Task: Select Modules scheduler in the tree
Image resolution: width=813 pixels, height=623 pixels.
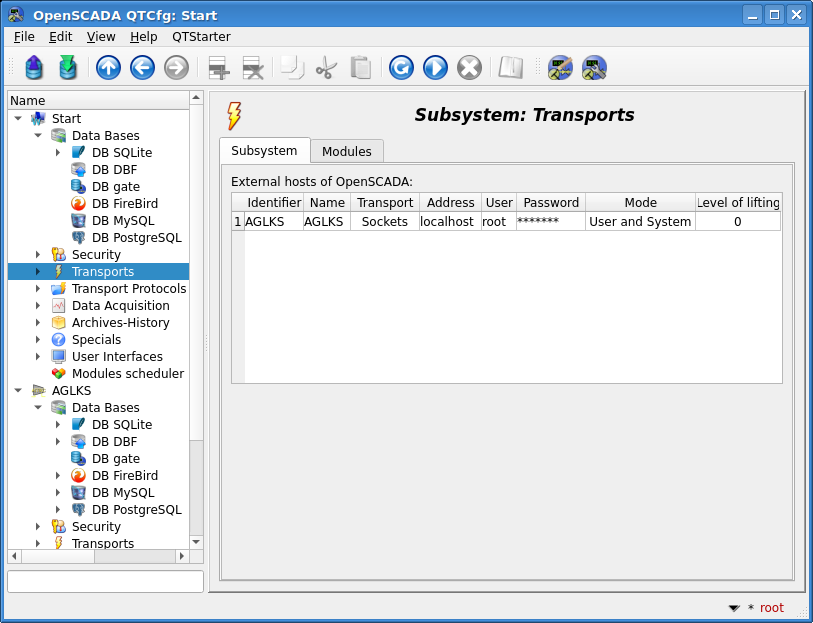Action: [127, 374]
